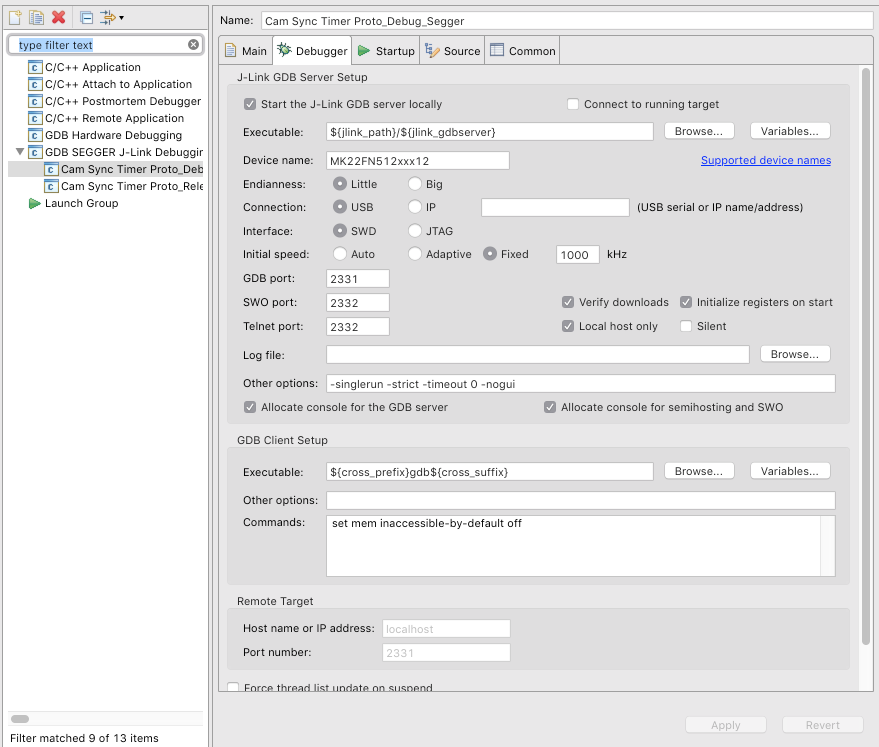Click the speed kHz value field
The width and height of the screenshot is (879, 747).
click(x=577, y=255)
